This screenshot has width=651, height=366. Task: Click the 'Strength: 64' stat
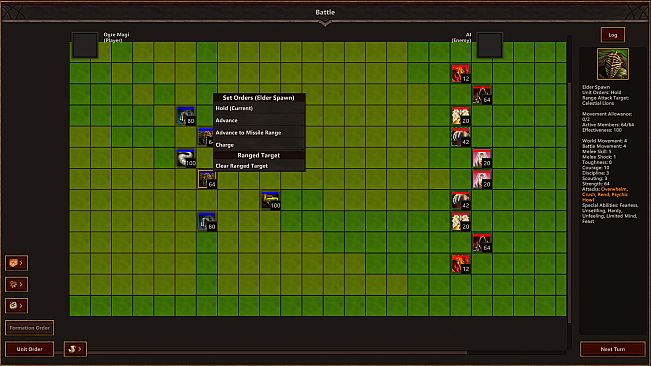click(x=596, y=184)
